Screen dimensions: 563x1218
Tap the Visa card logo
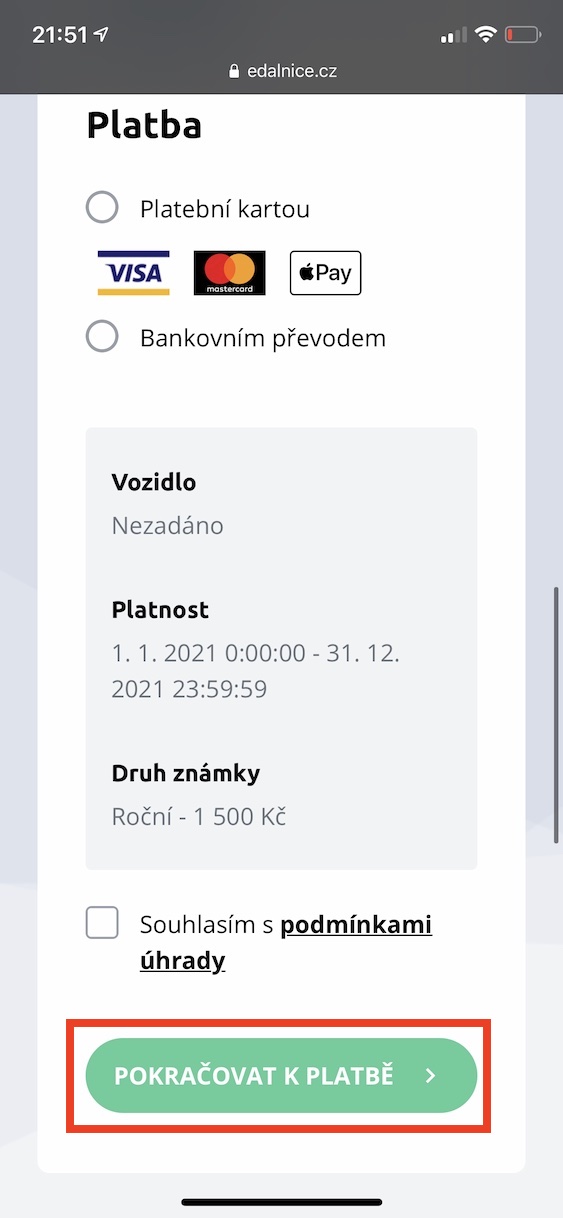tap(133, 273)
